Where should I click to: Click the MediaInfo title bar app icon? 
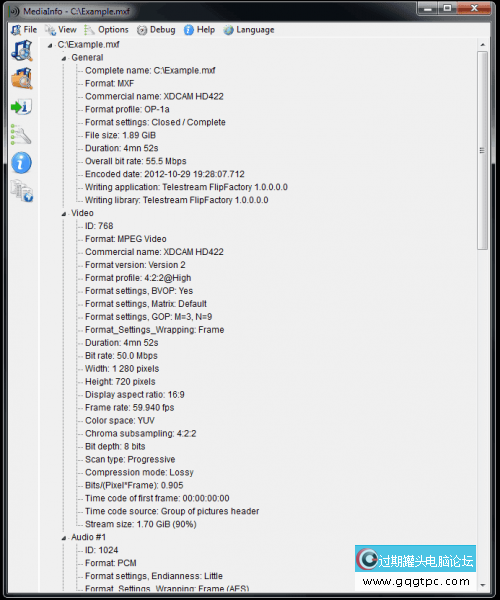(14, 11)
